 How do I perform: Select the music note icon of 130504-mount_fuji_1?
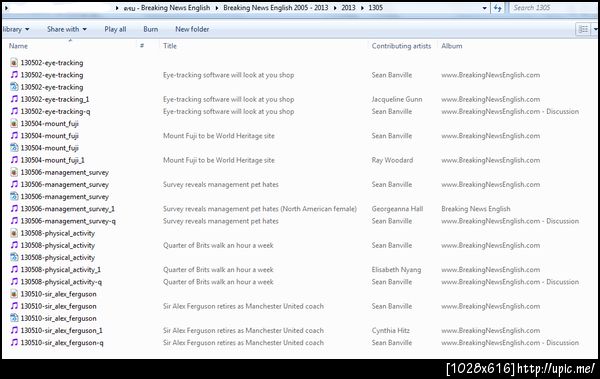14,160
